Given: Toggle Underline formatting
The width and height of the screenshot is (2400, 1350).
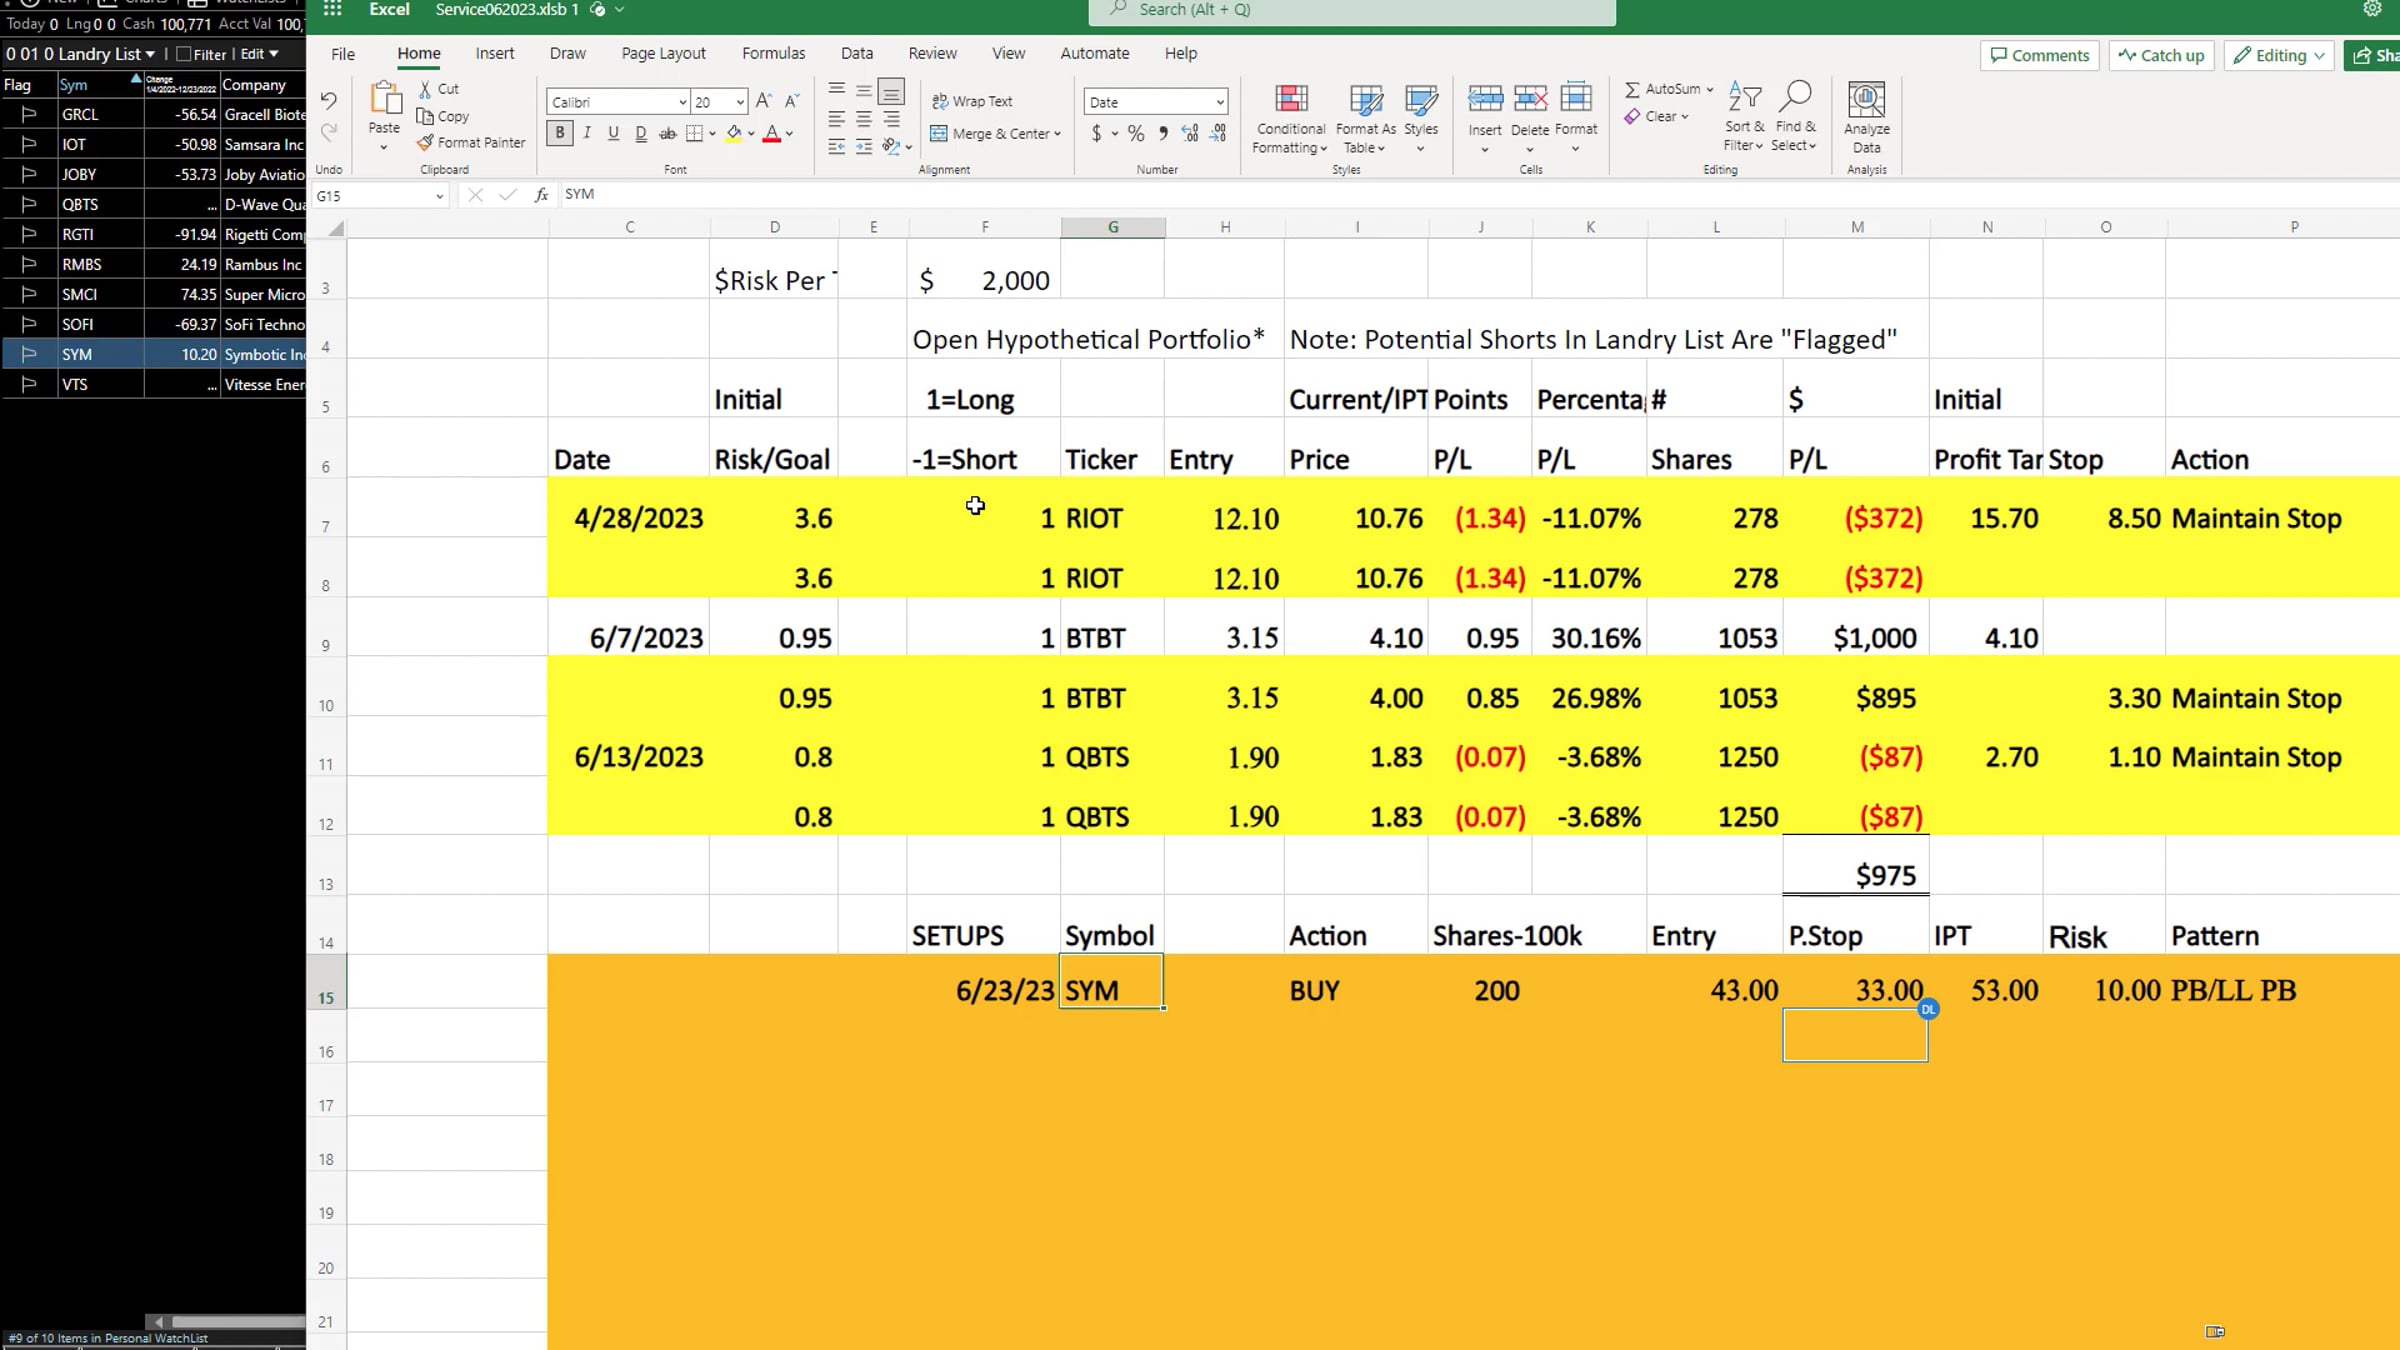Looking at the screenshot, I should pyautogui.click(x=613, y=133).
